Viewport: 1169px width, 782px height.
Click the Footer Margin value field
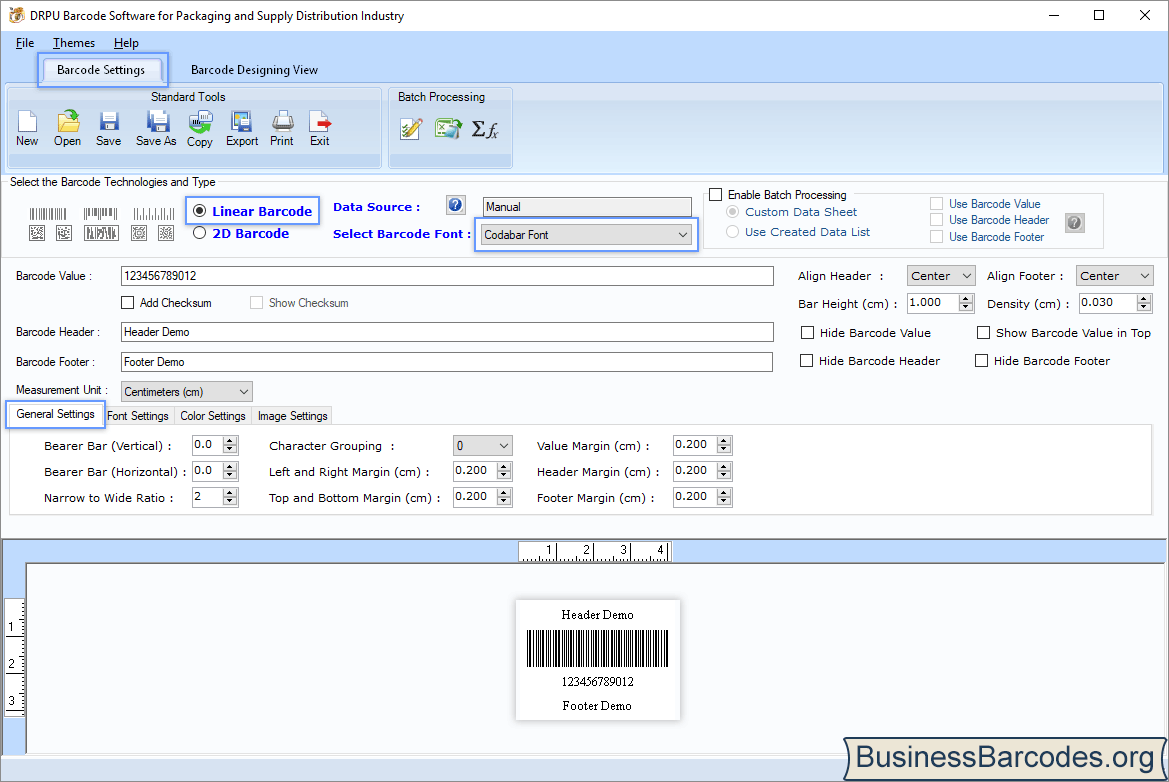(x=695, y=497)
